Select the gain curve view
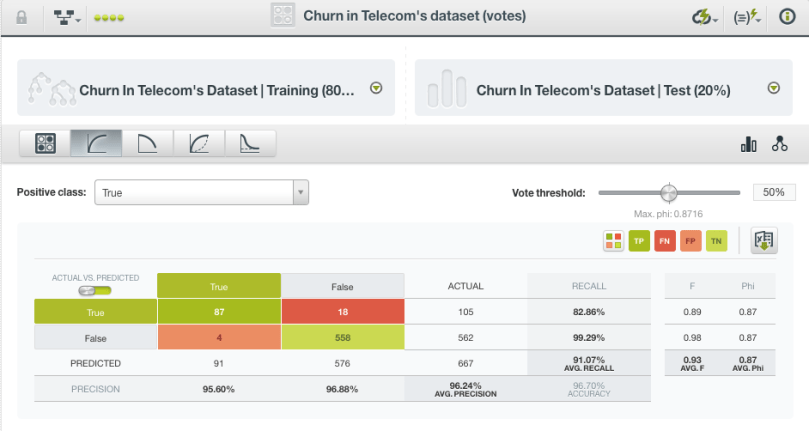Viewport: 809px width, 431px height. click(x=199, y=144)
